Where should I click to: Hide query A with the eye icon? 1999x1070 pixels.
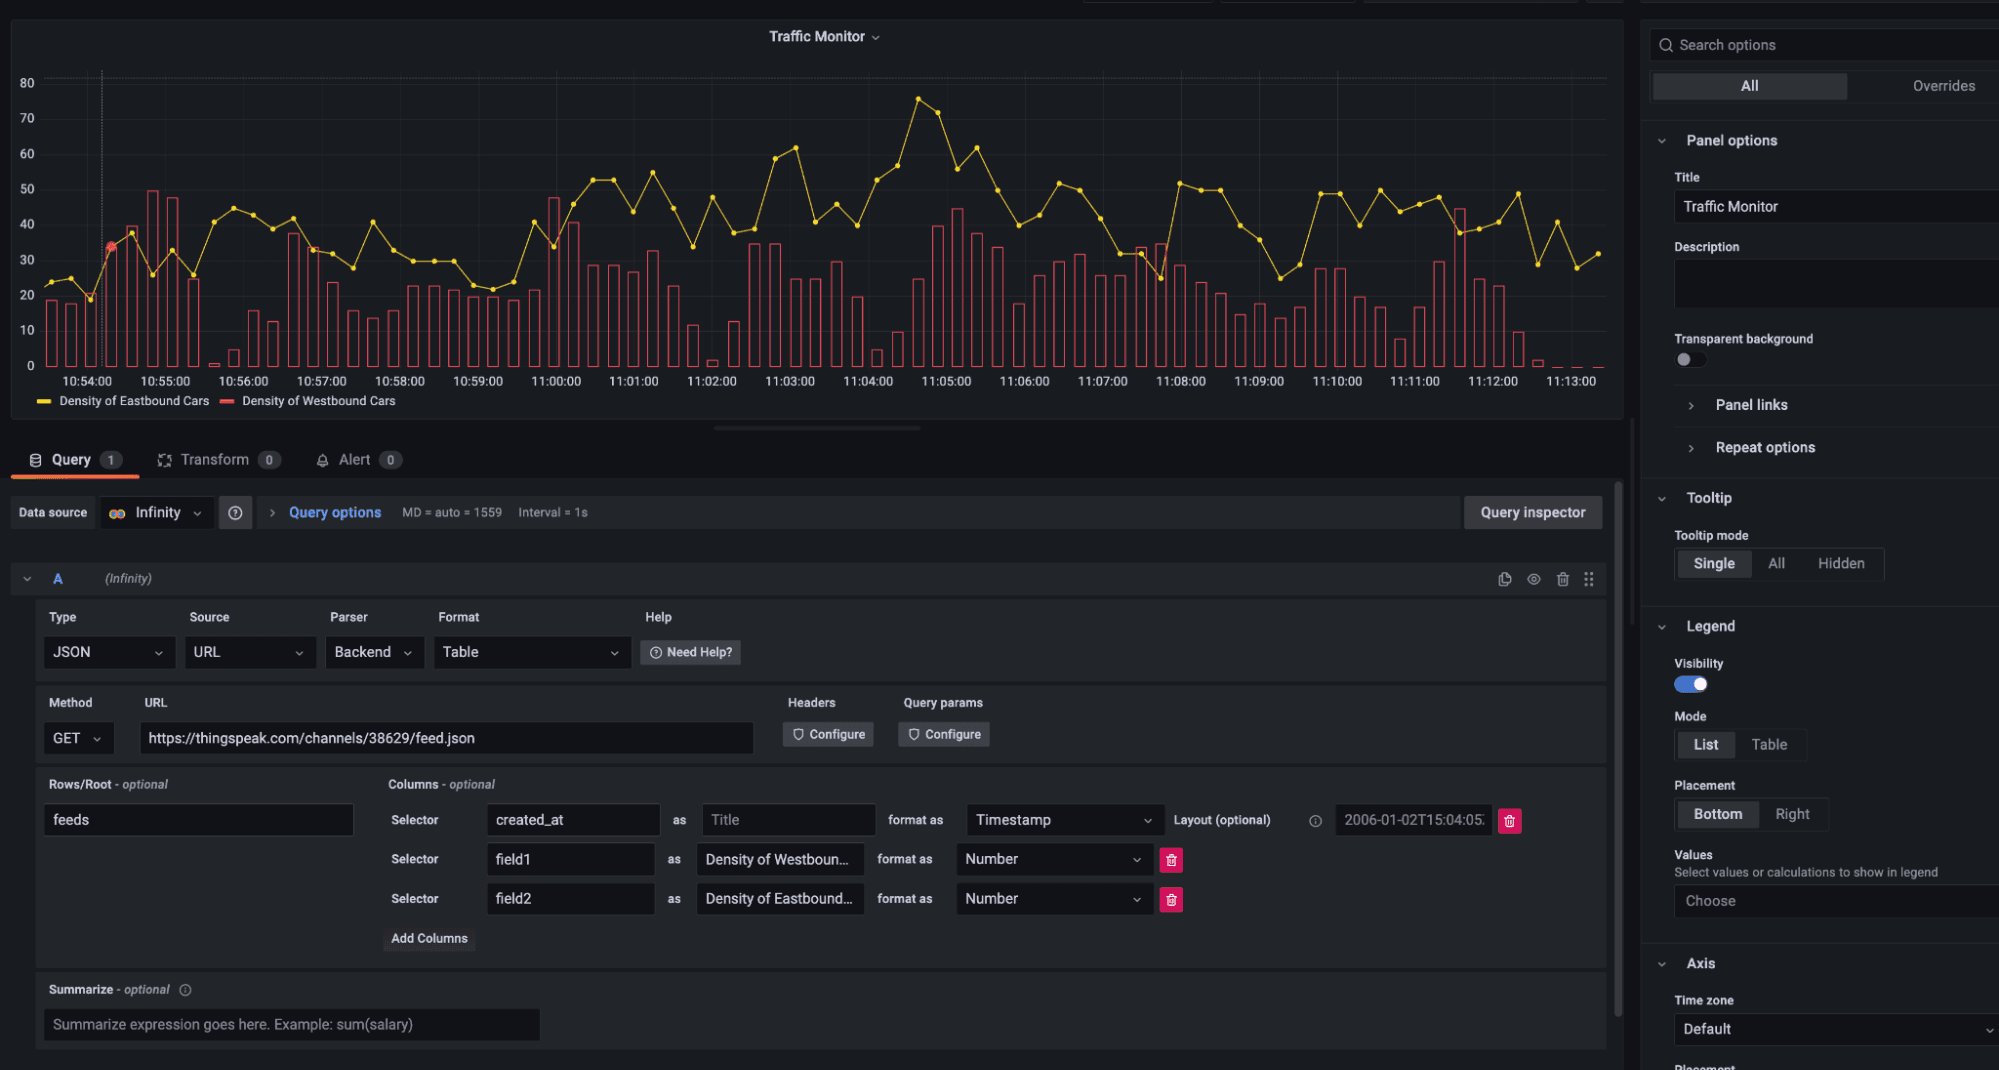[x=1533, y=578]
